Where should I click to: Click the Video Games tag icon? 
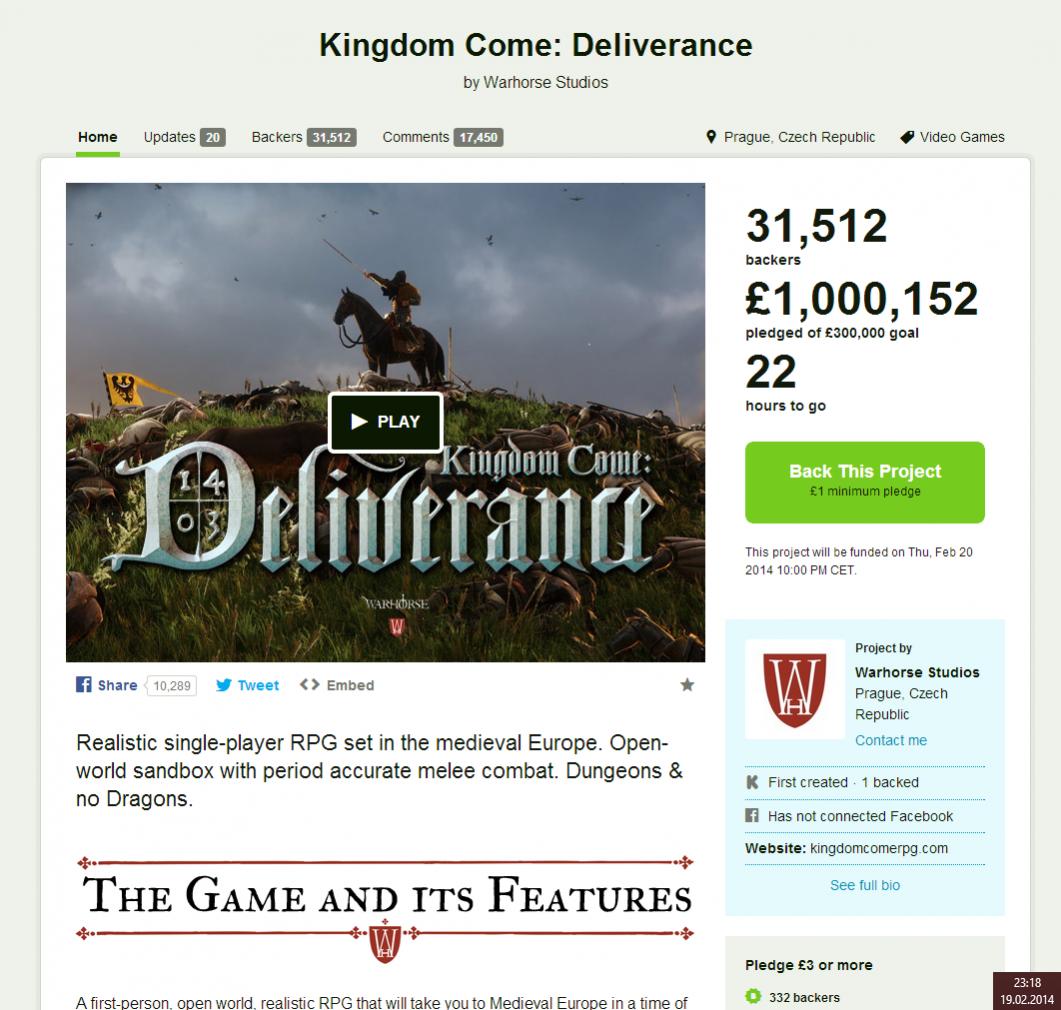pos(907,137)
